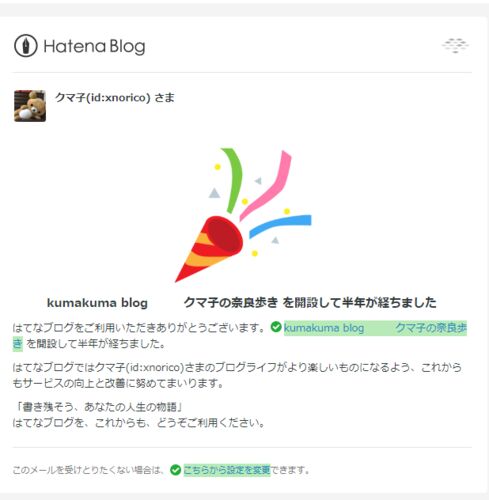Screen dimensions: 489x500
Task: Open the highlighted クマ子の奈良歩 link text
Action: coord(431,328)
